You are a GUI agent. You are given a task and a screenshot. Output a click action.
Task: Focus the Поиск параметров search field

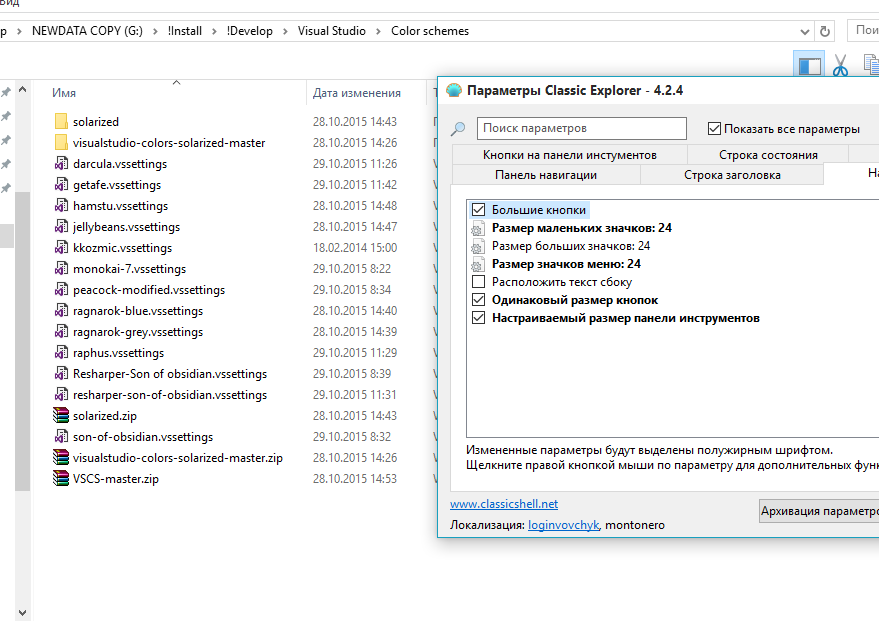[581, 128]
